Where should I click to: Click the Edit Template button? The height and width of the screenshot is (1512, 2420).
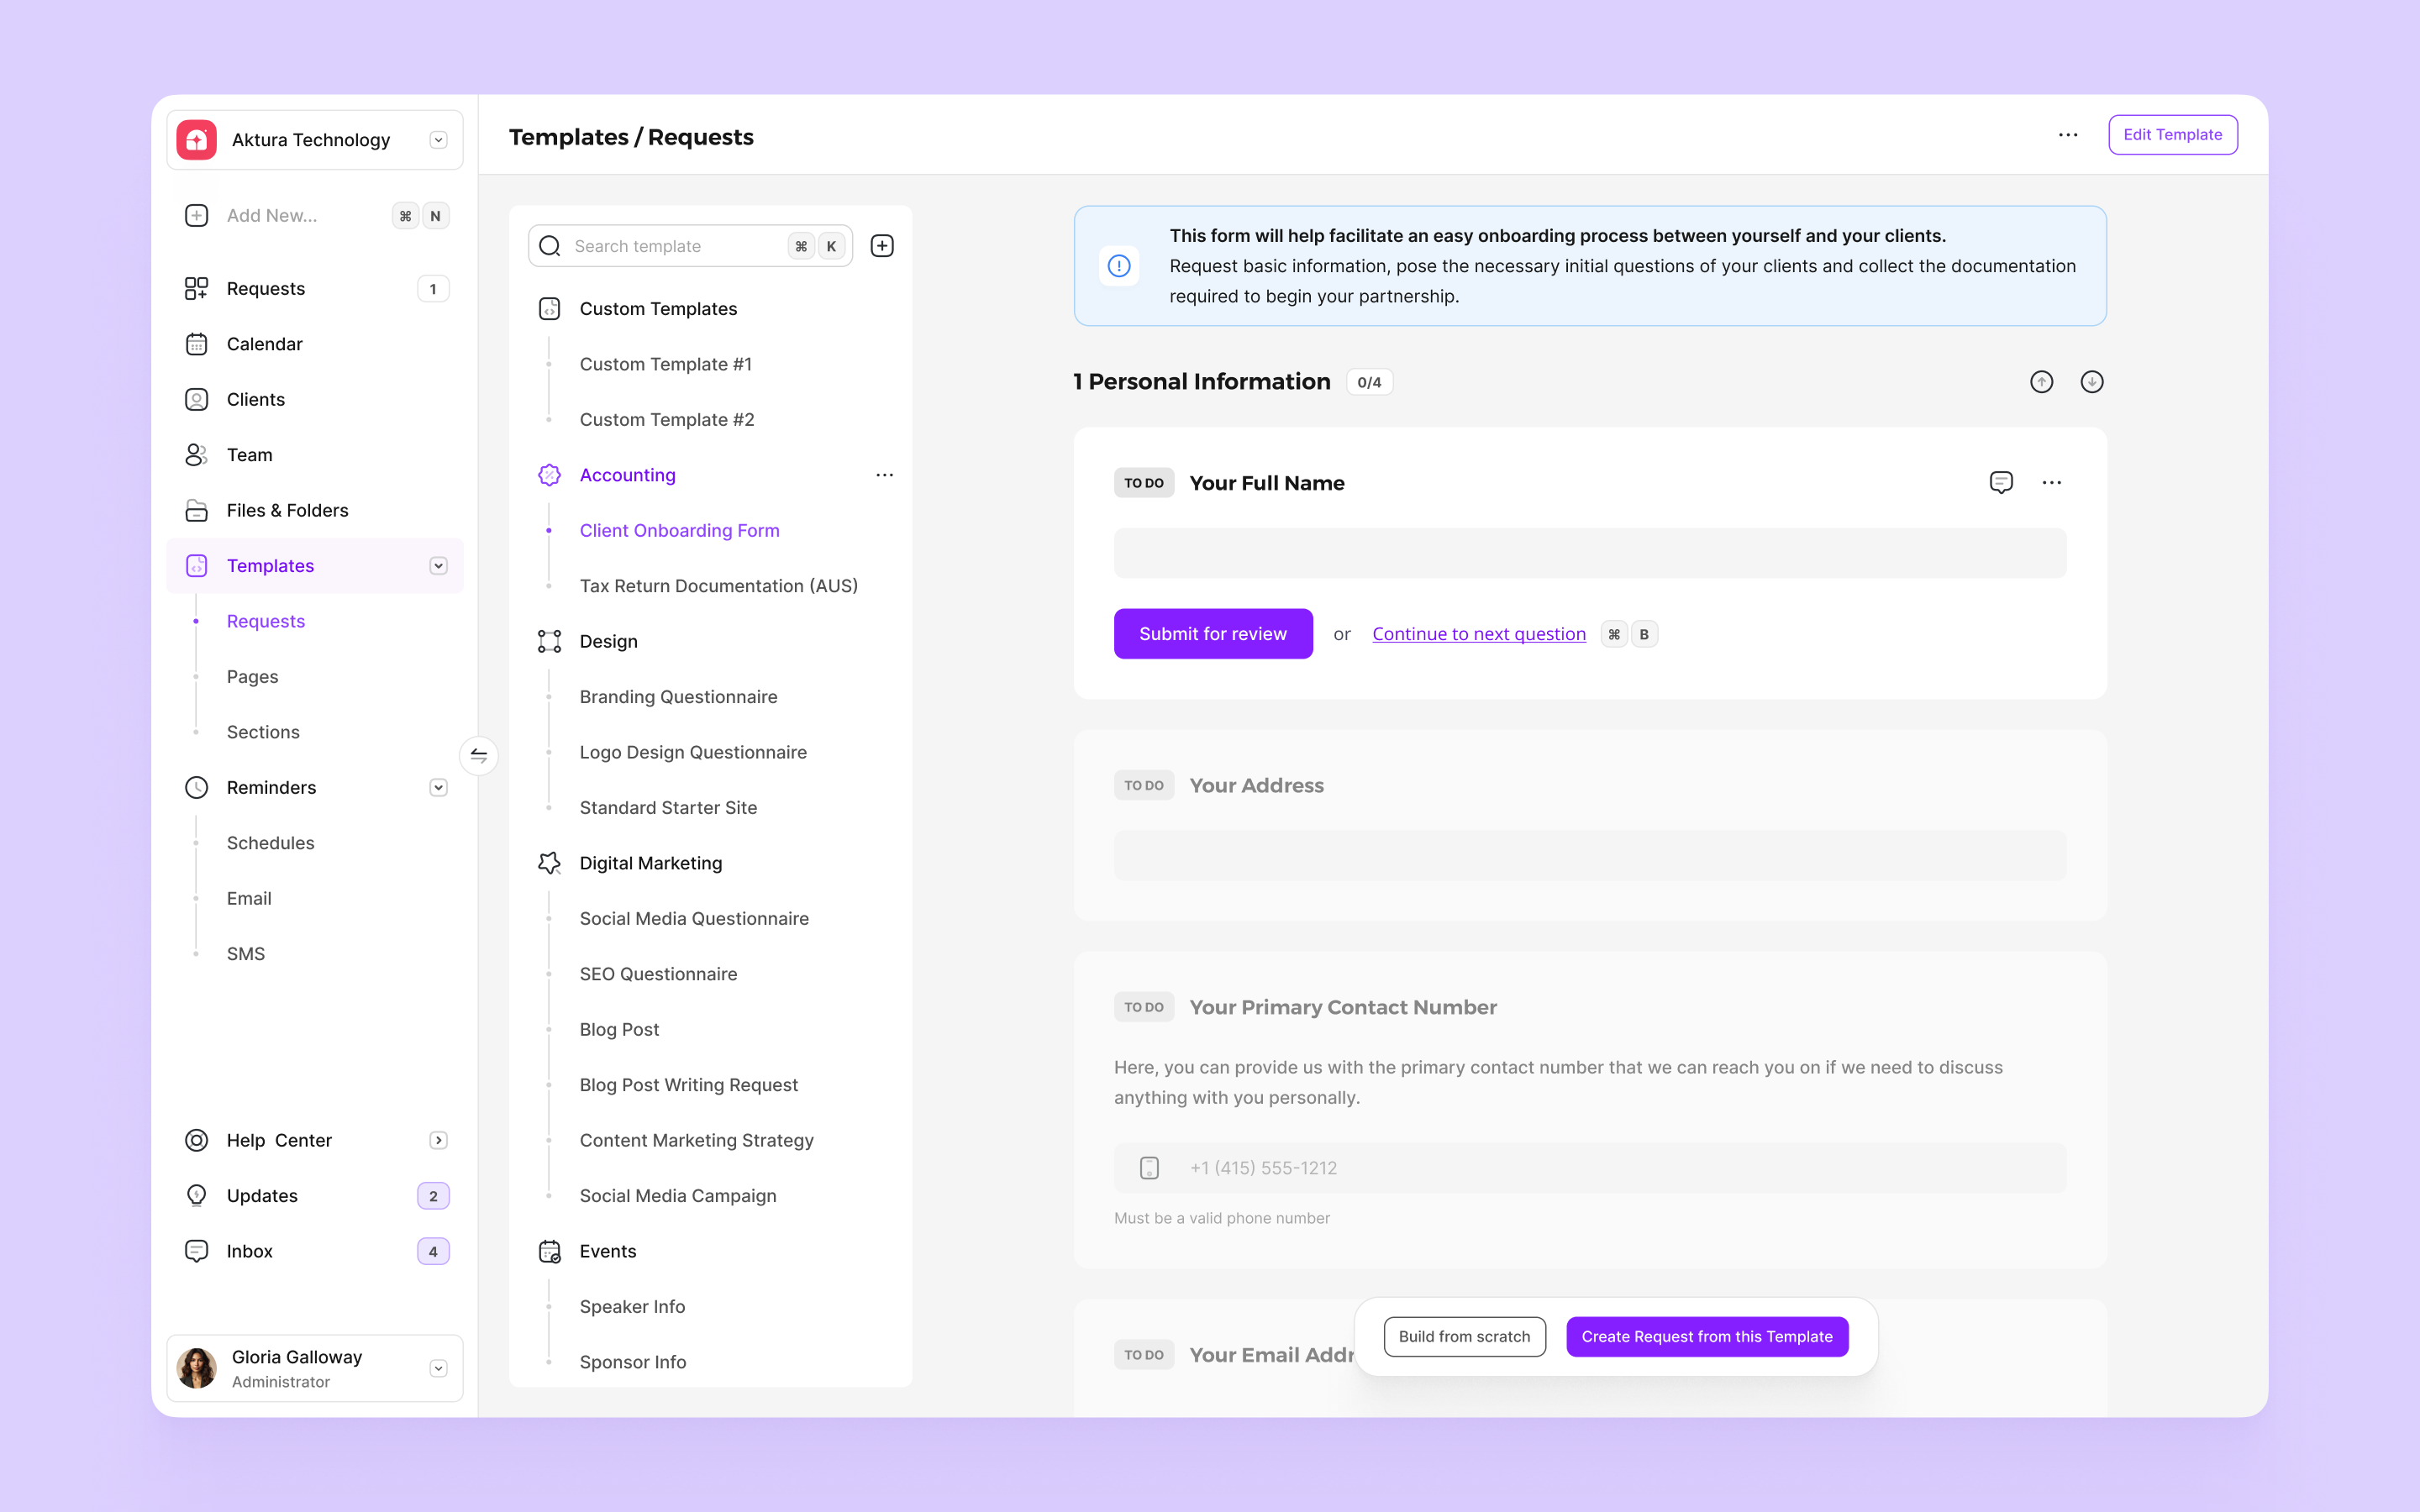click(2173, 135)
